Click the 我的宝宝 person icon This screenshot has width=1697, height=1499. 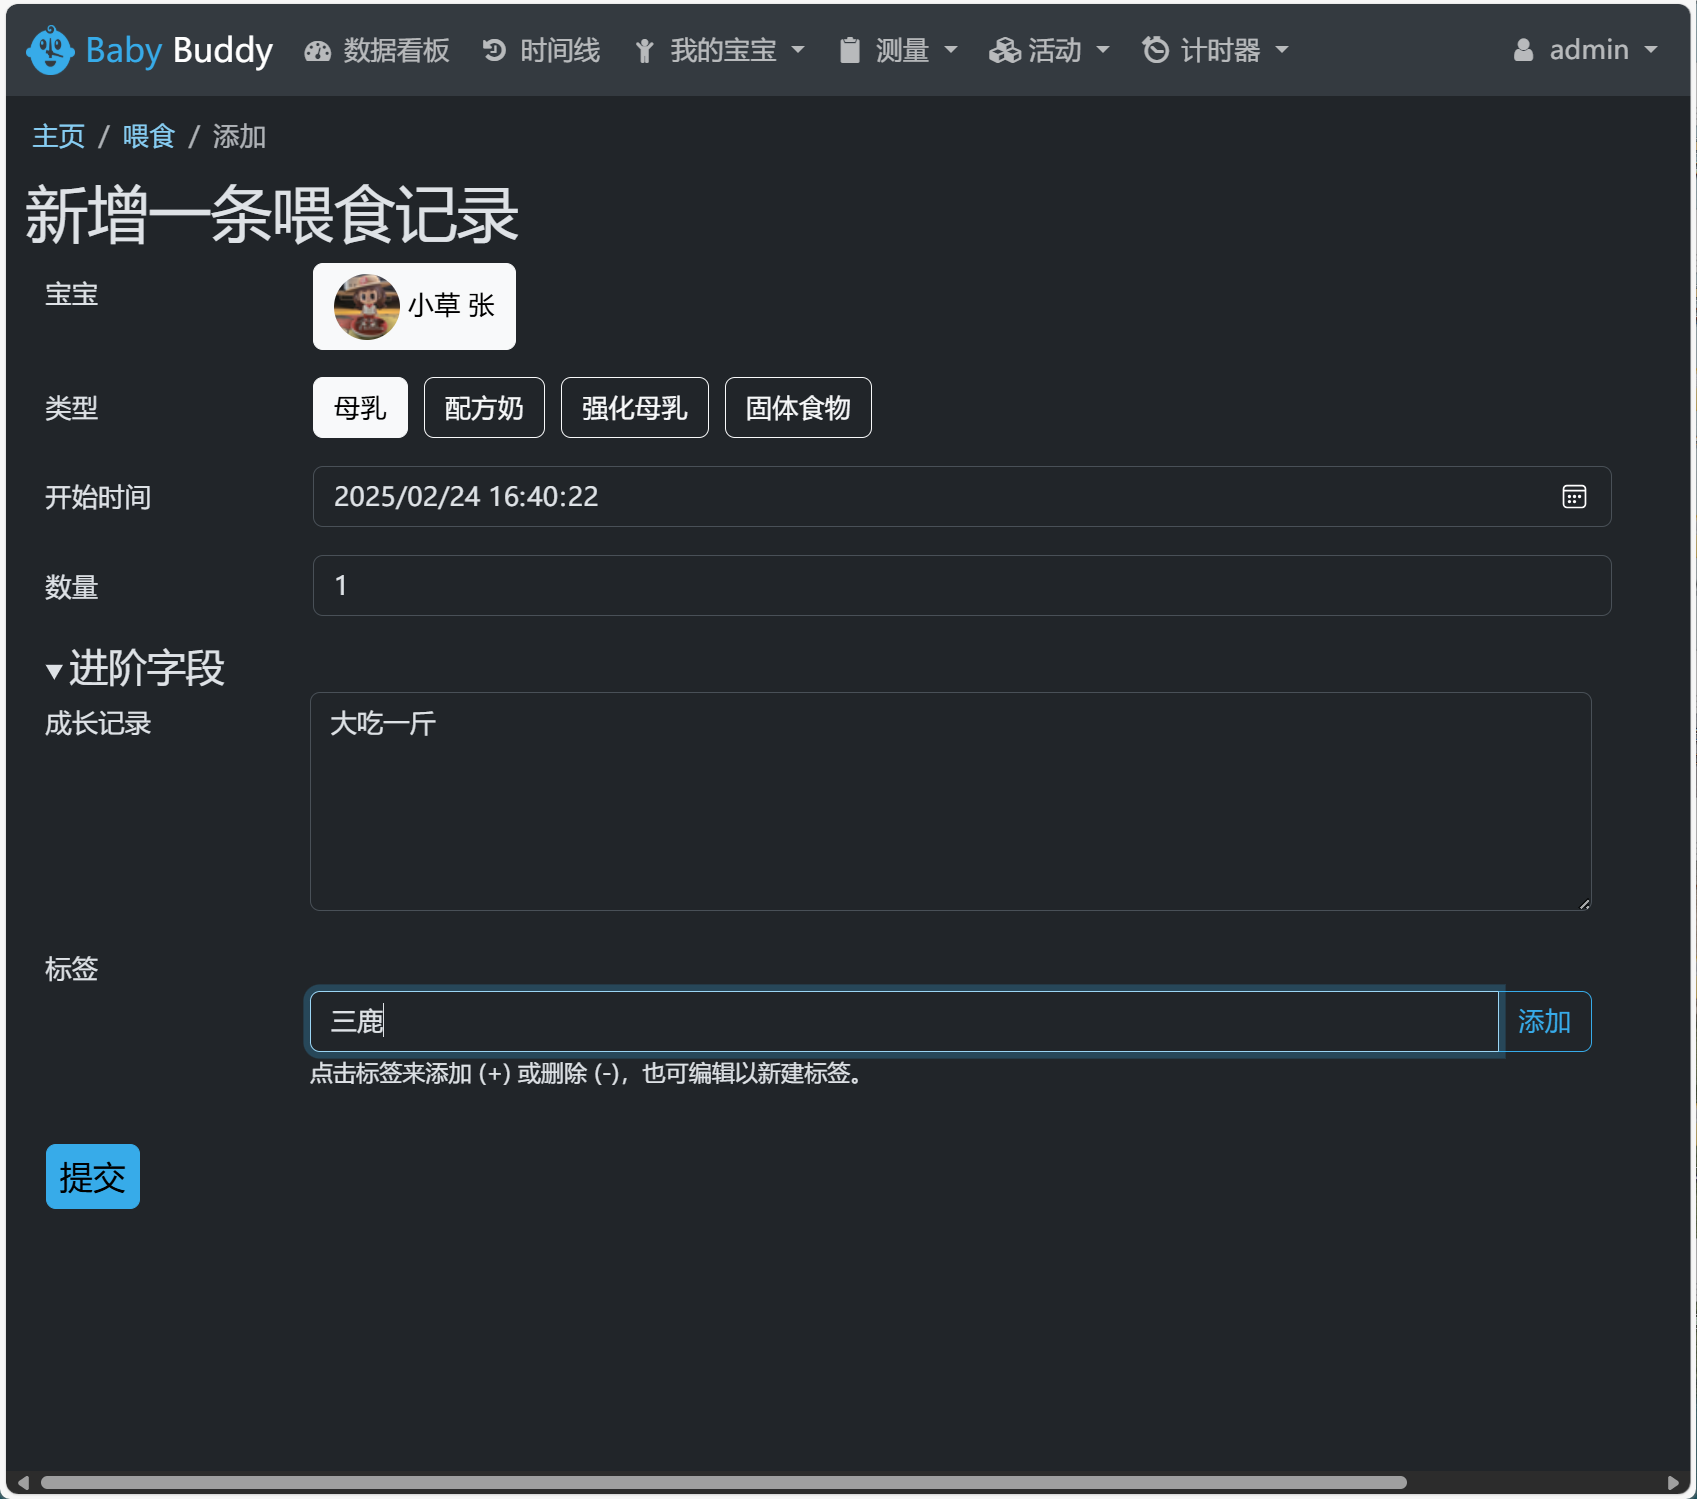(643, 50)
